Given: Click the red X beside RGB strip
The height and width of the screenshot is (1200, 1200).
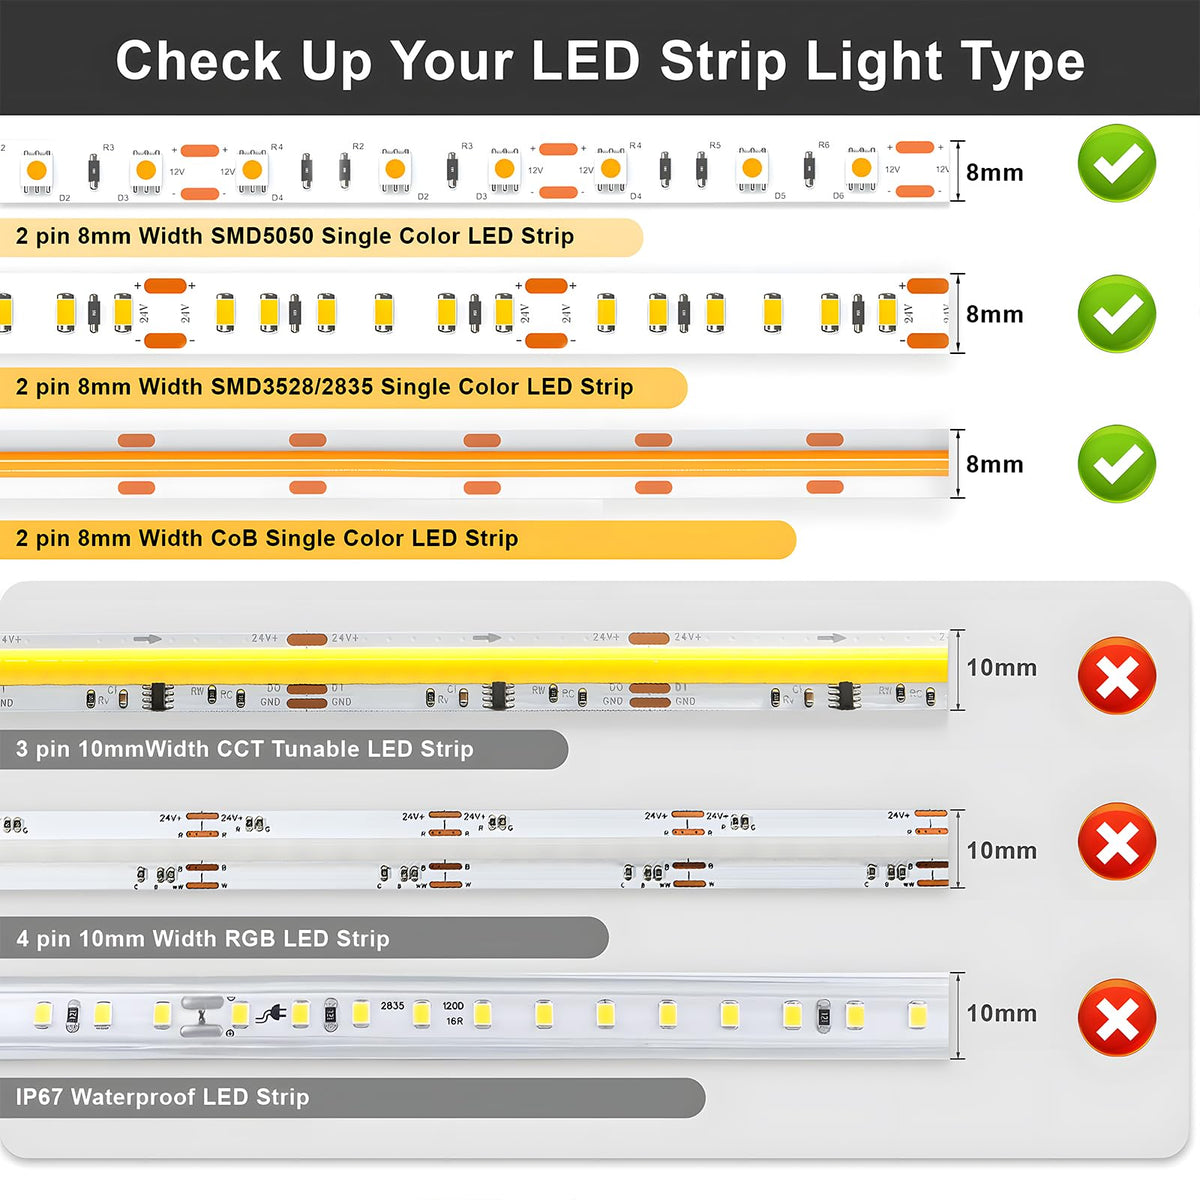Looking at the screenshot, I should tap(1117, 841).
